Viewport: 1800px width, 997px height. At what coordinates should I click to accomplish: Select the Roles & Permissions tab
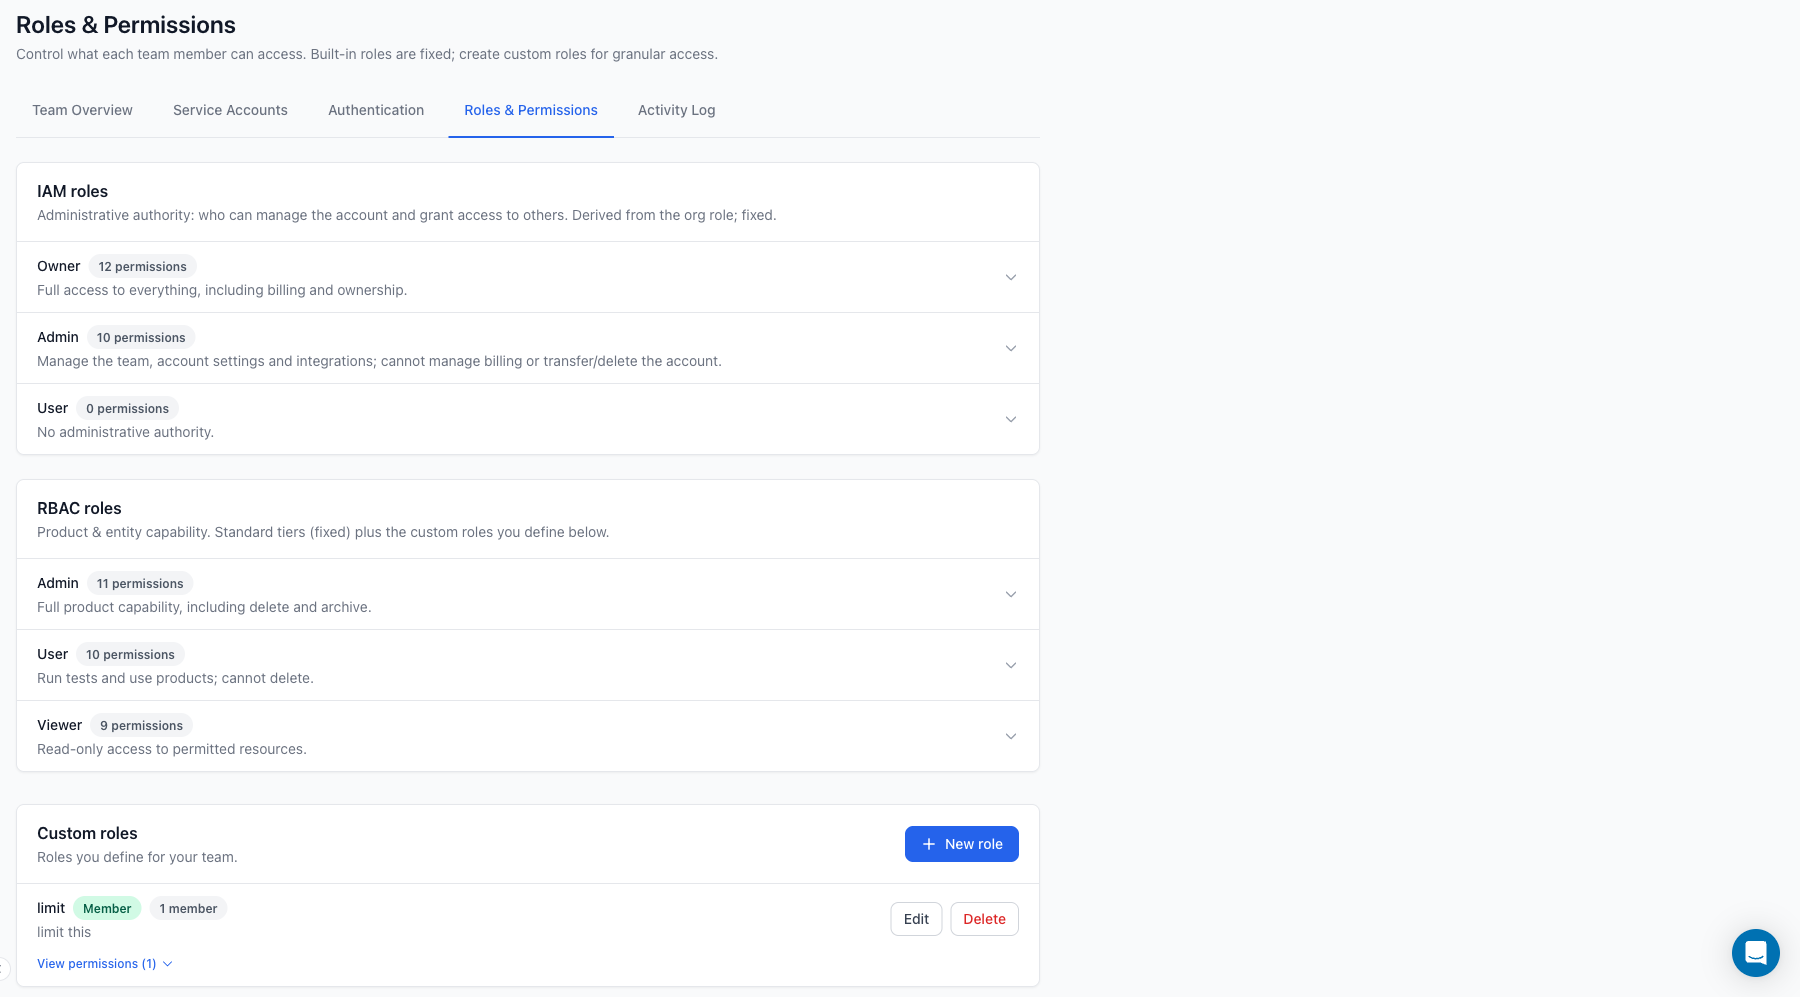click(531, 110)
